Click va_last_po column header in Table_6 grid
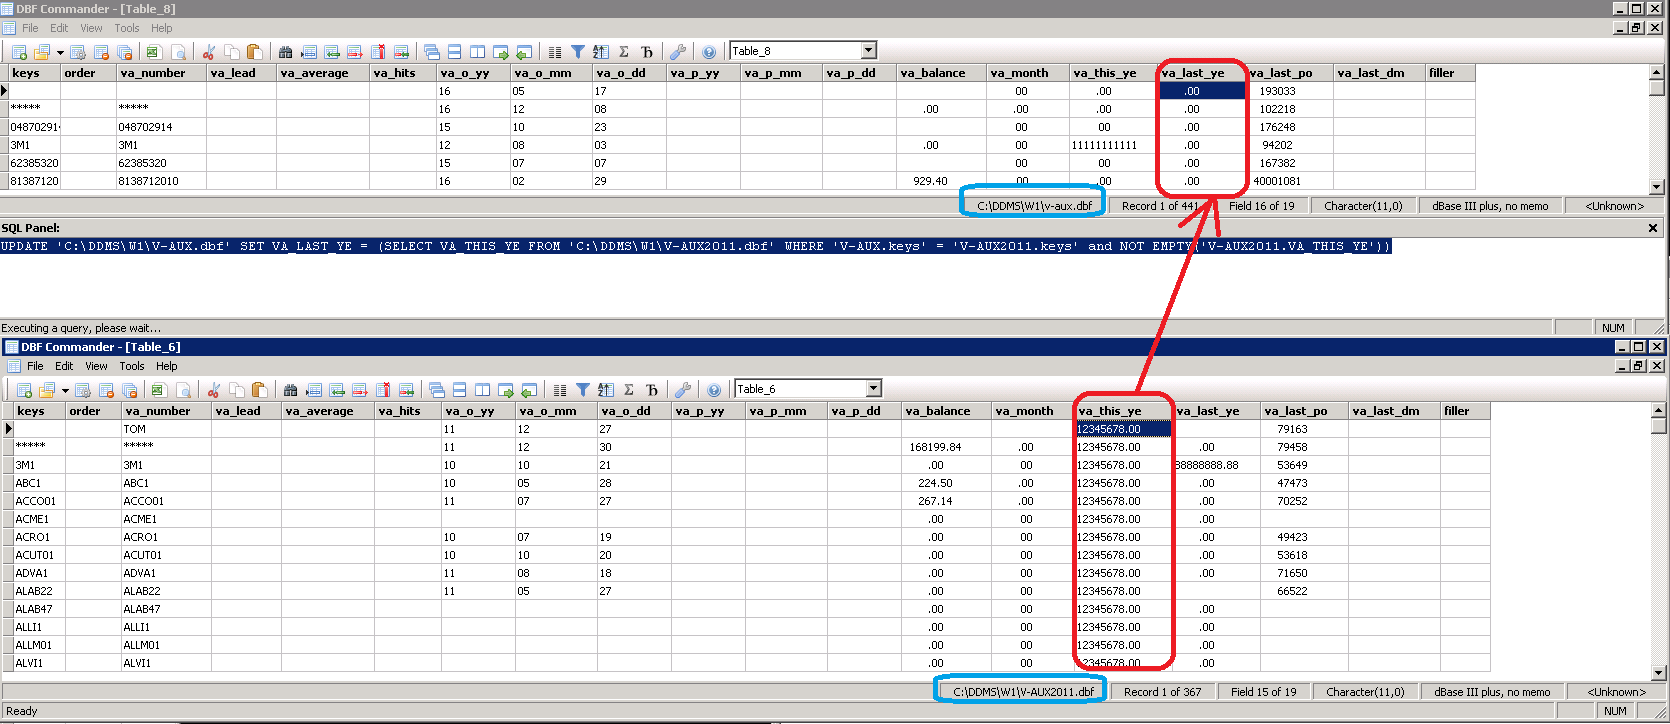Viewport: 1670px width, 724px height. [x=1304, y=411]
